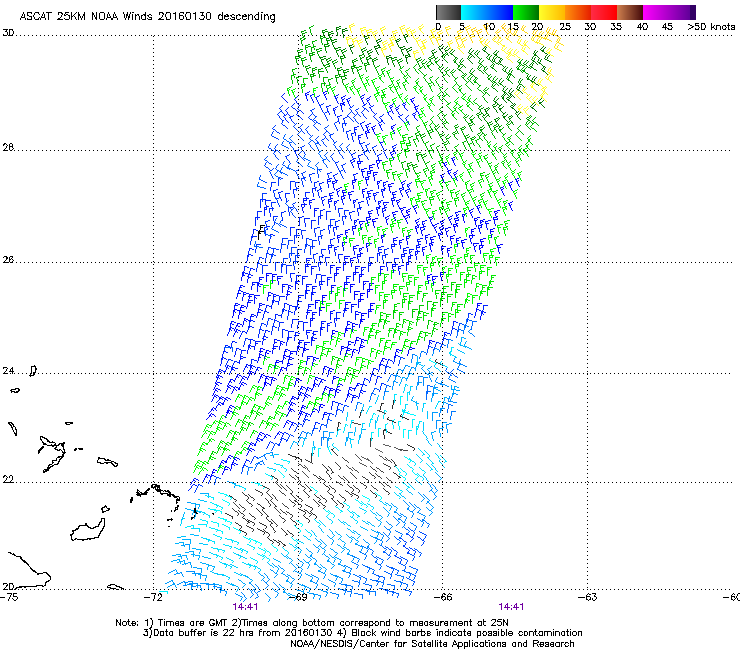Click the gray 0-5 knots legend swatch

pos(448,12)
